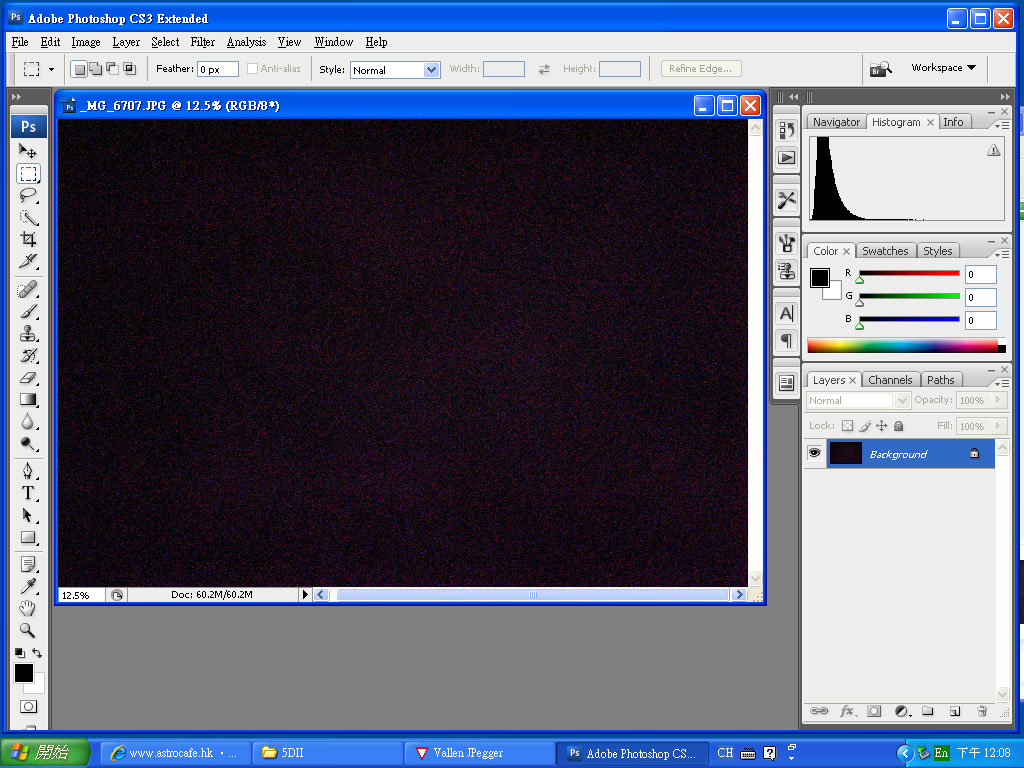
Task: Select the Horizontal Type tool
Action: (x=28, y=493)
